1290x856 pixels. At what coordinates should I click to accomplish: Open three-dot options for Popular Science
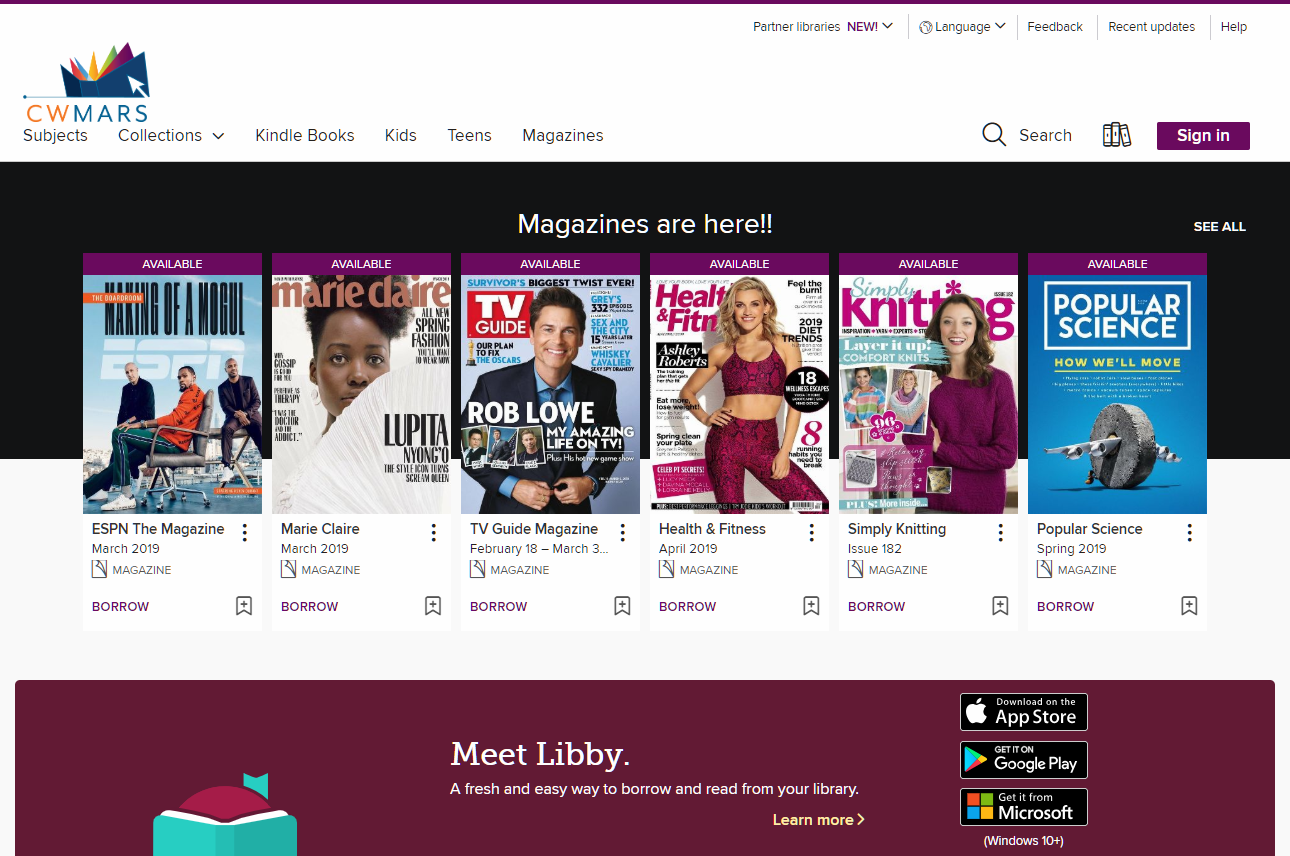tap(1189, 533)
